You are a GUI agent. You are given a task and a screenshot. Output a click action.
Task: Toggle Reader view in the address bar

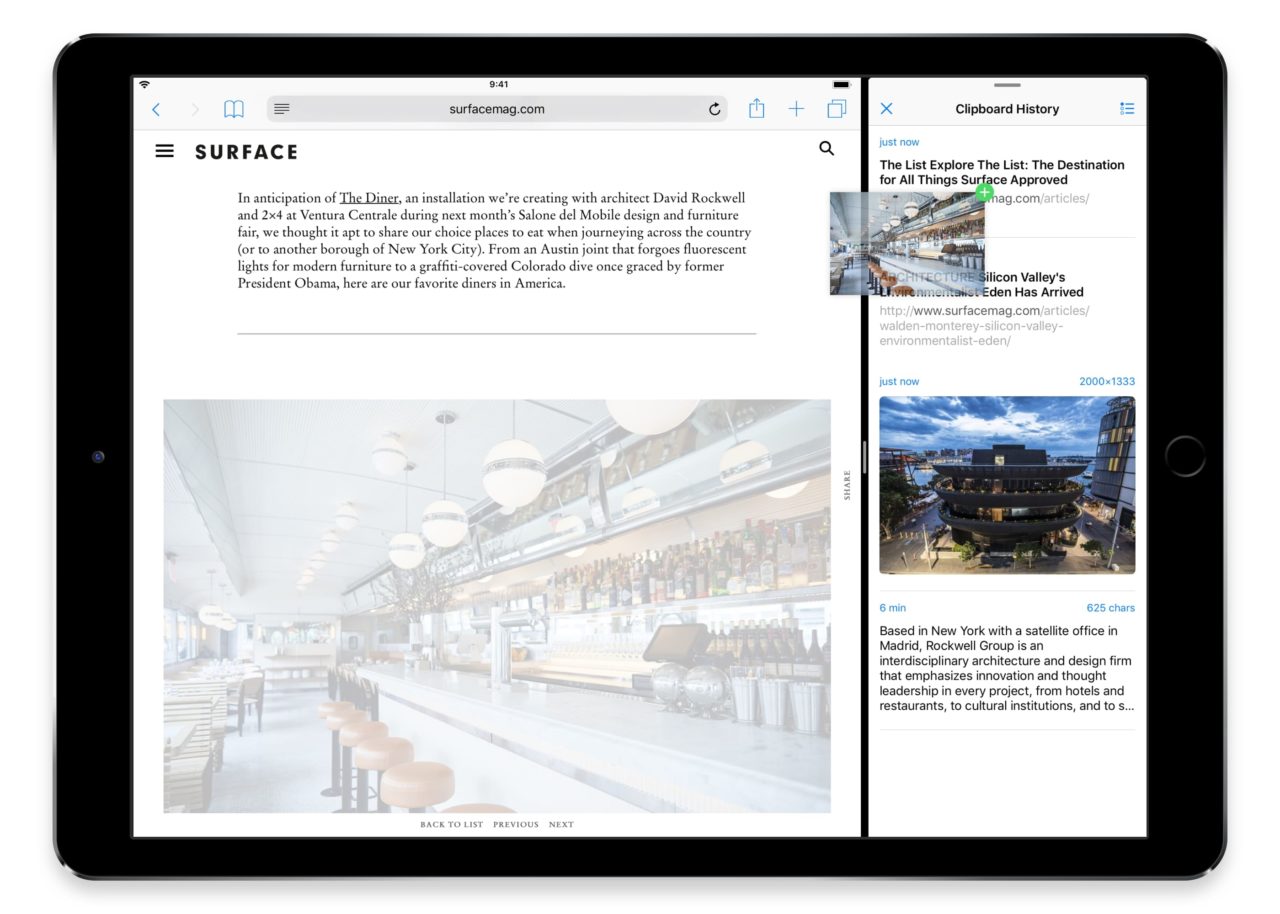[x=282, y=109]
